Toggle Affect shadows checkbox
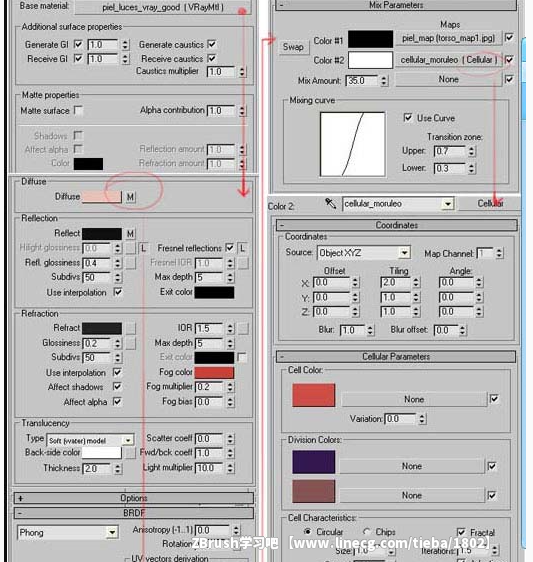 (x=117, y=386)
